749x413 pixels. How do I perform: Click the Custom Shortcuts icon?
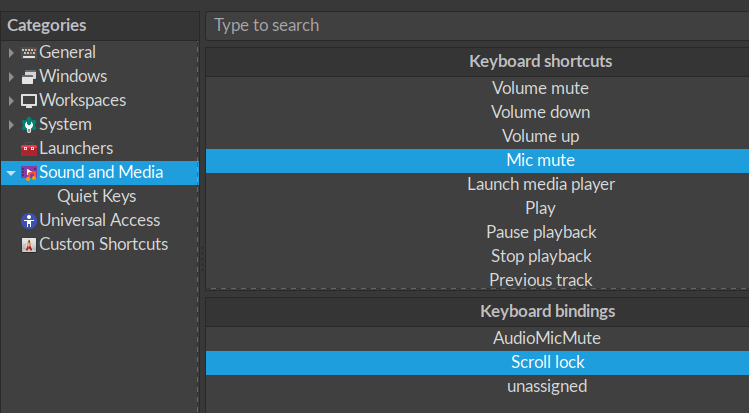(x=29, y=245)
